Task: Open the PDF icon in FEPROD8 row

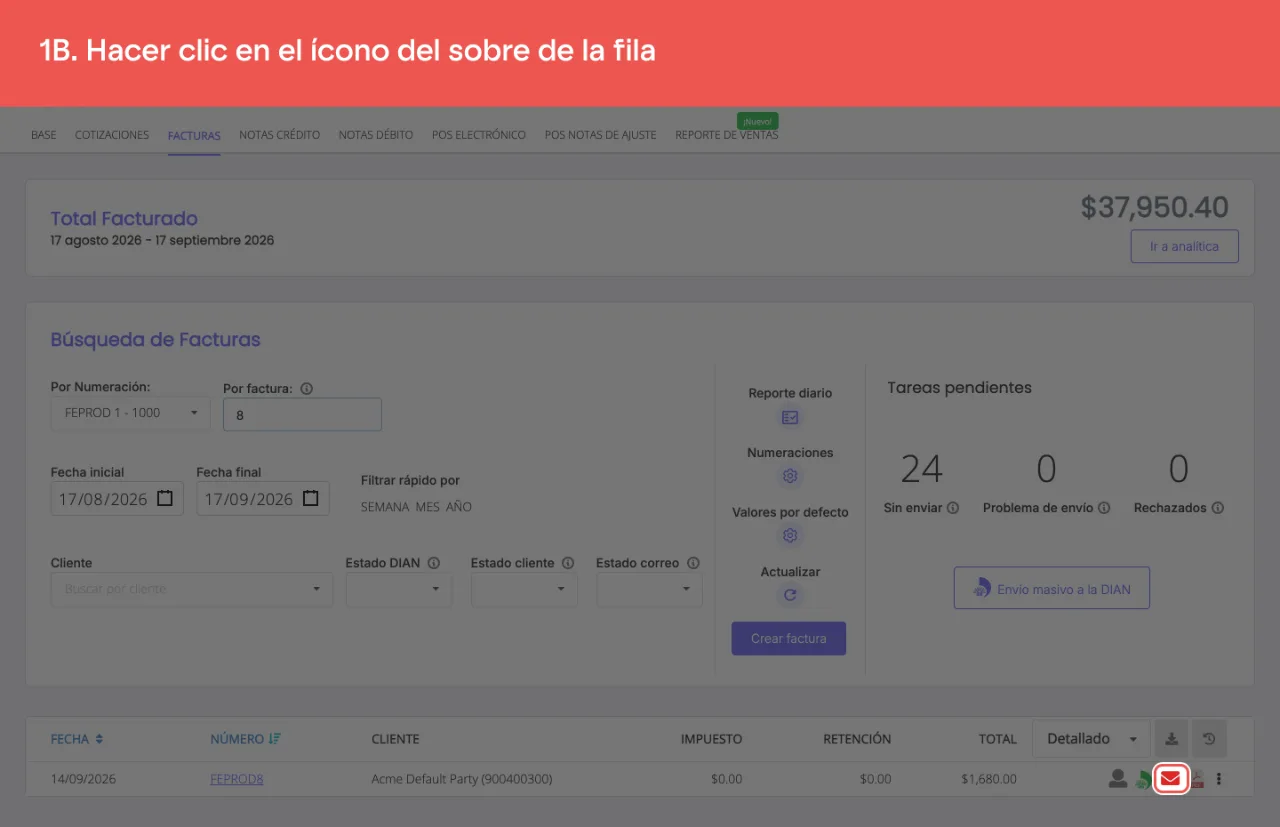Action: coord(1196,780)
